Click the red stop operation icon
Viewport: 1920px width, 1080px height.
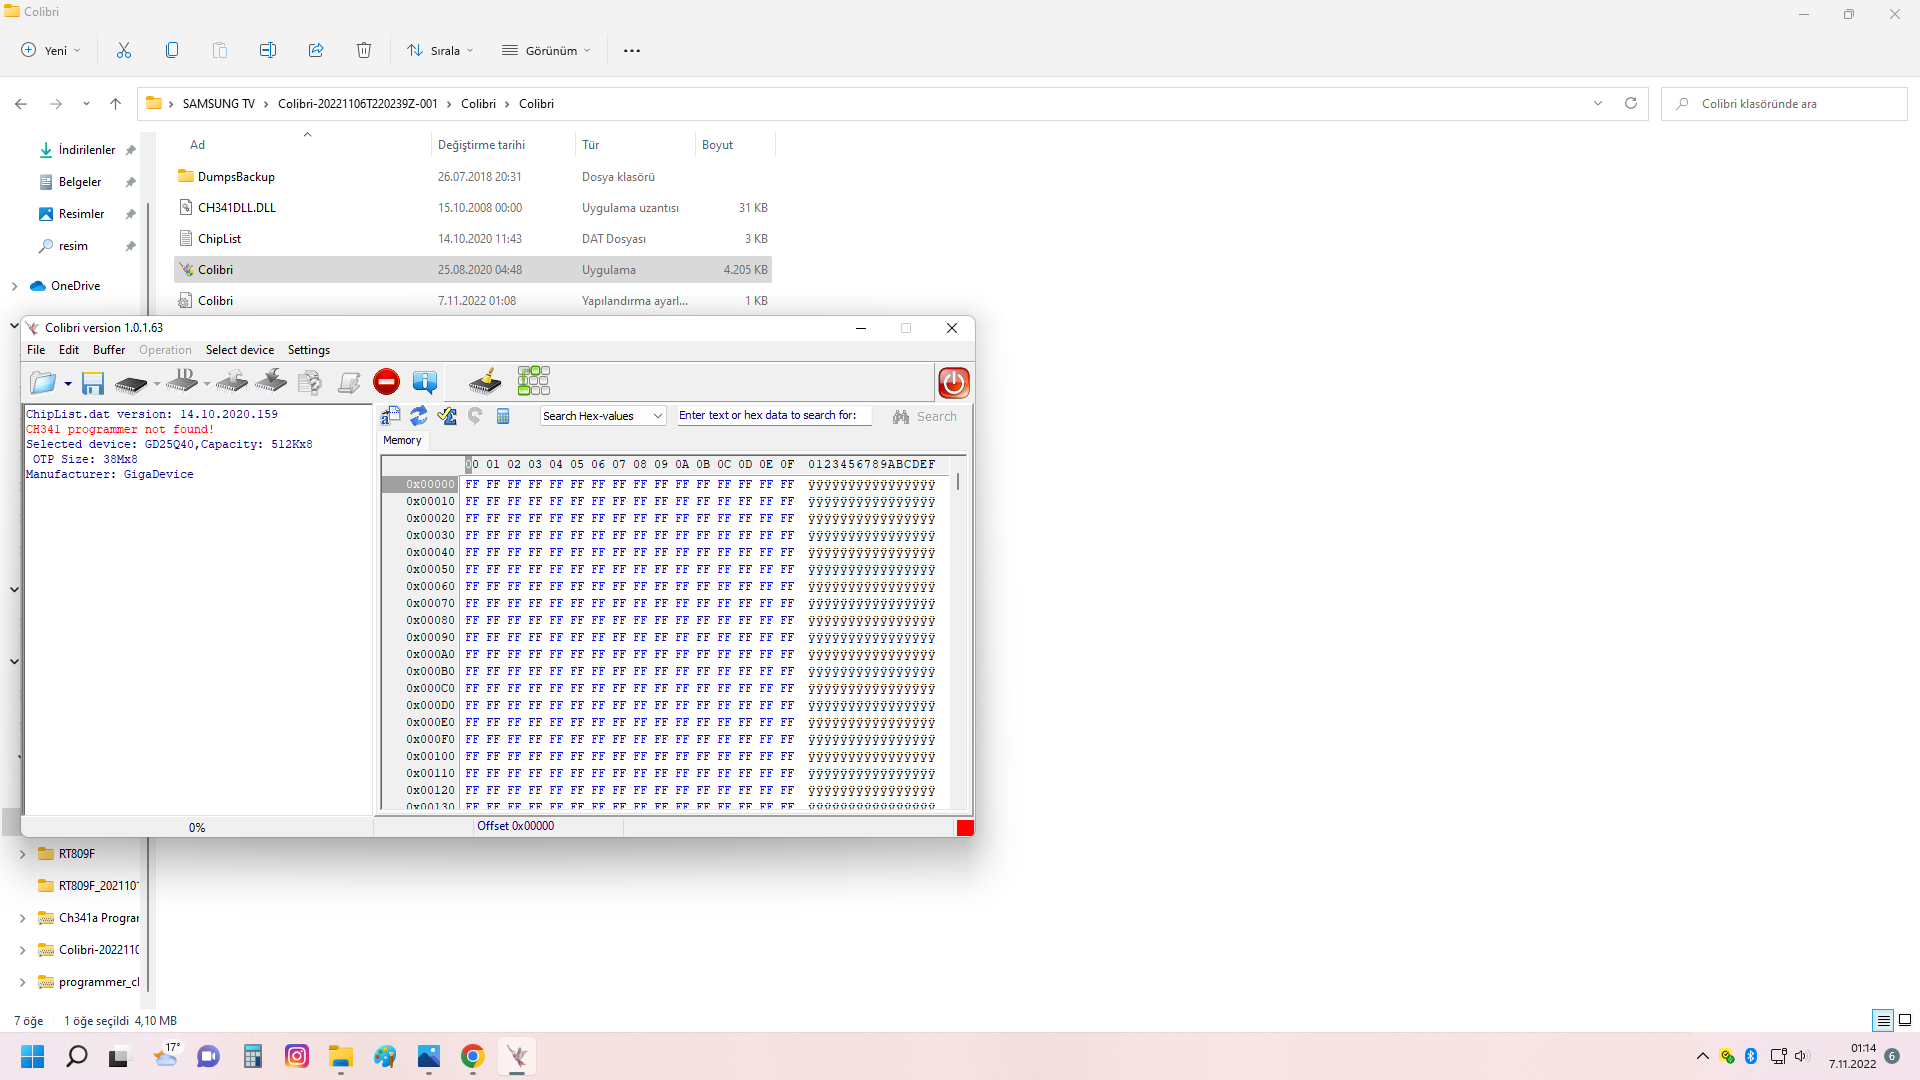(386, 381)
